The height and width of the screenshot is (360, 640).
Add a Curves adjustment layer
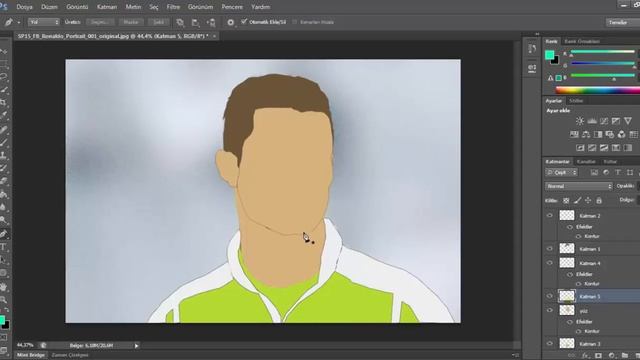coord(604,121)
